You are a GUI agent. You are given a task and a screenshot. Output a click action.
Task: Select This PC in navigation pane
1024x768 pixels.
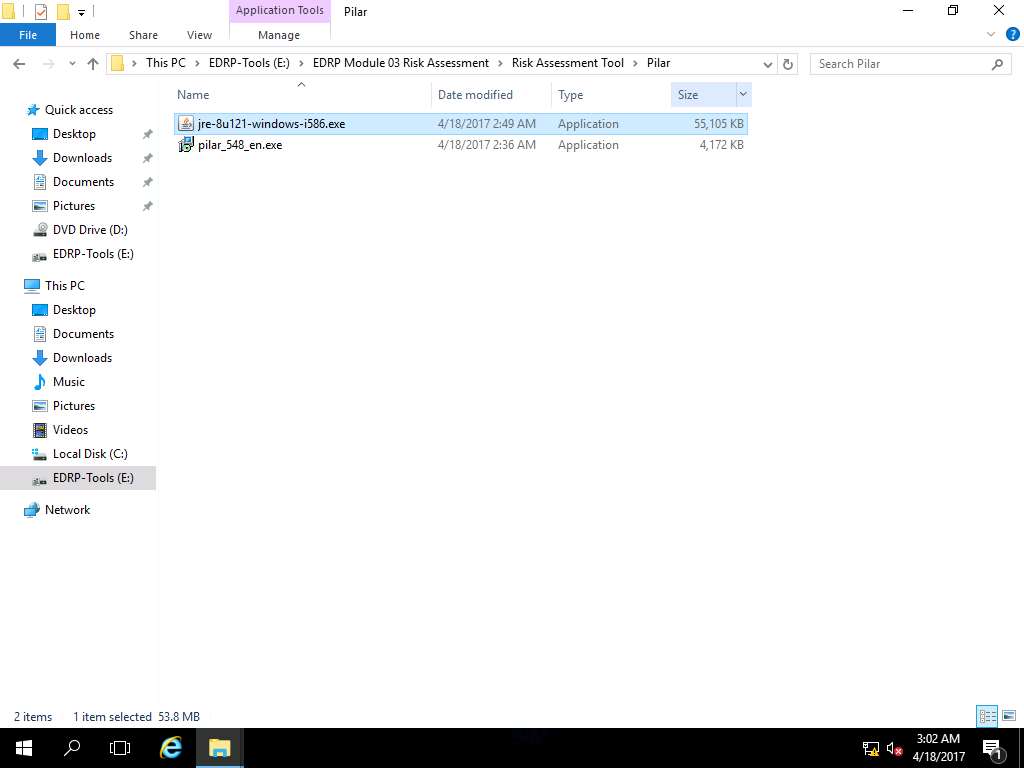coord(64,285)
